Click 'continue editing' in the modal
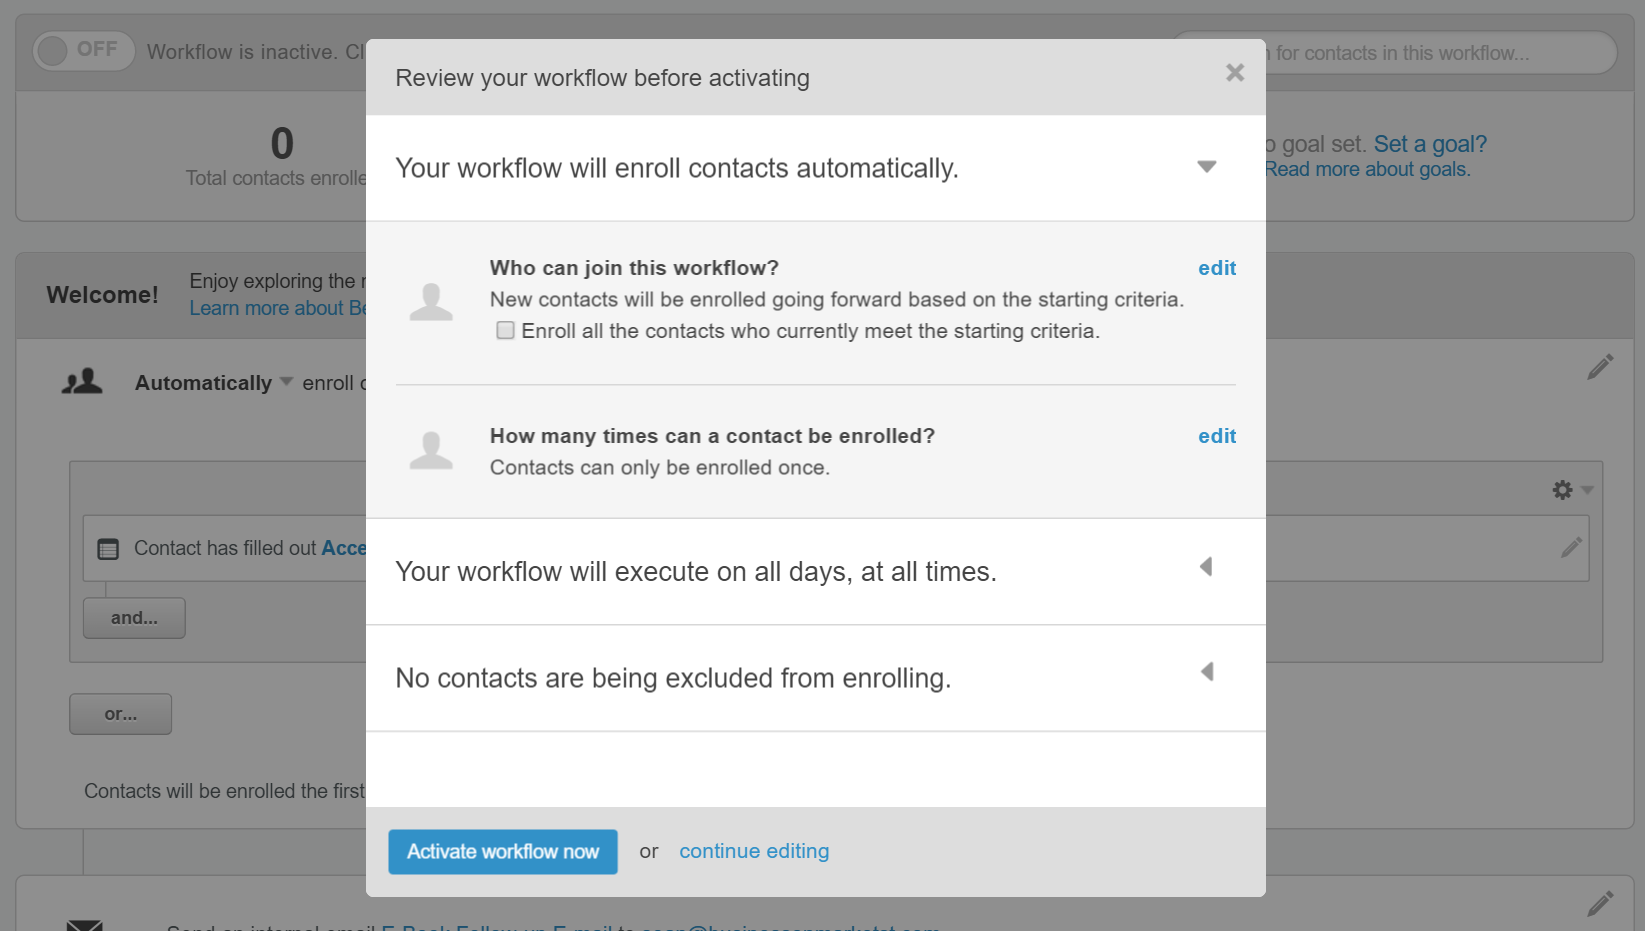1645x931 pixels. point(754,851)
